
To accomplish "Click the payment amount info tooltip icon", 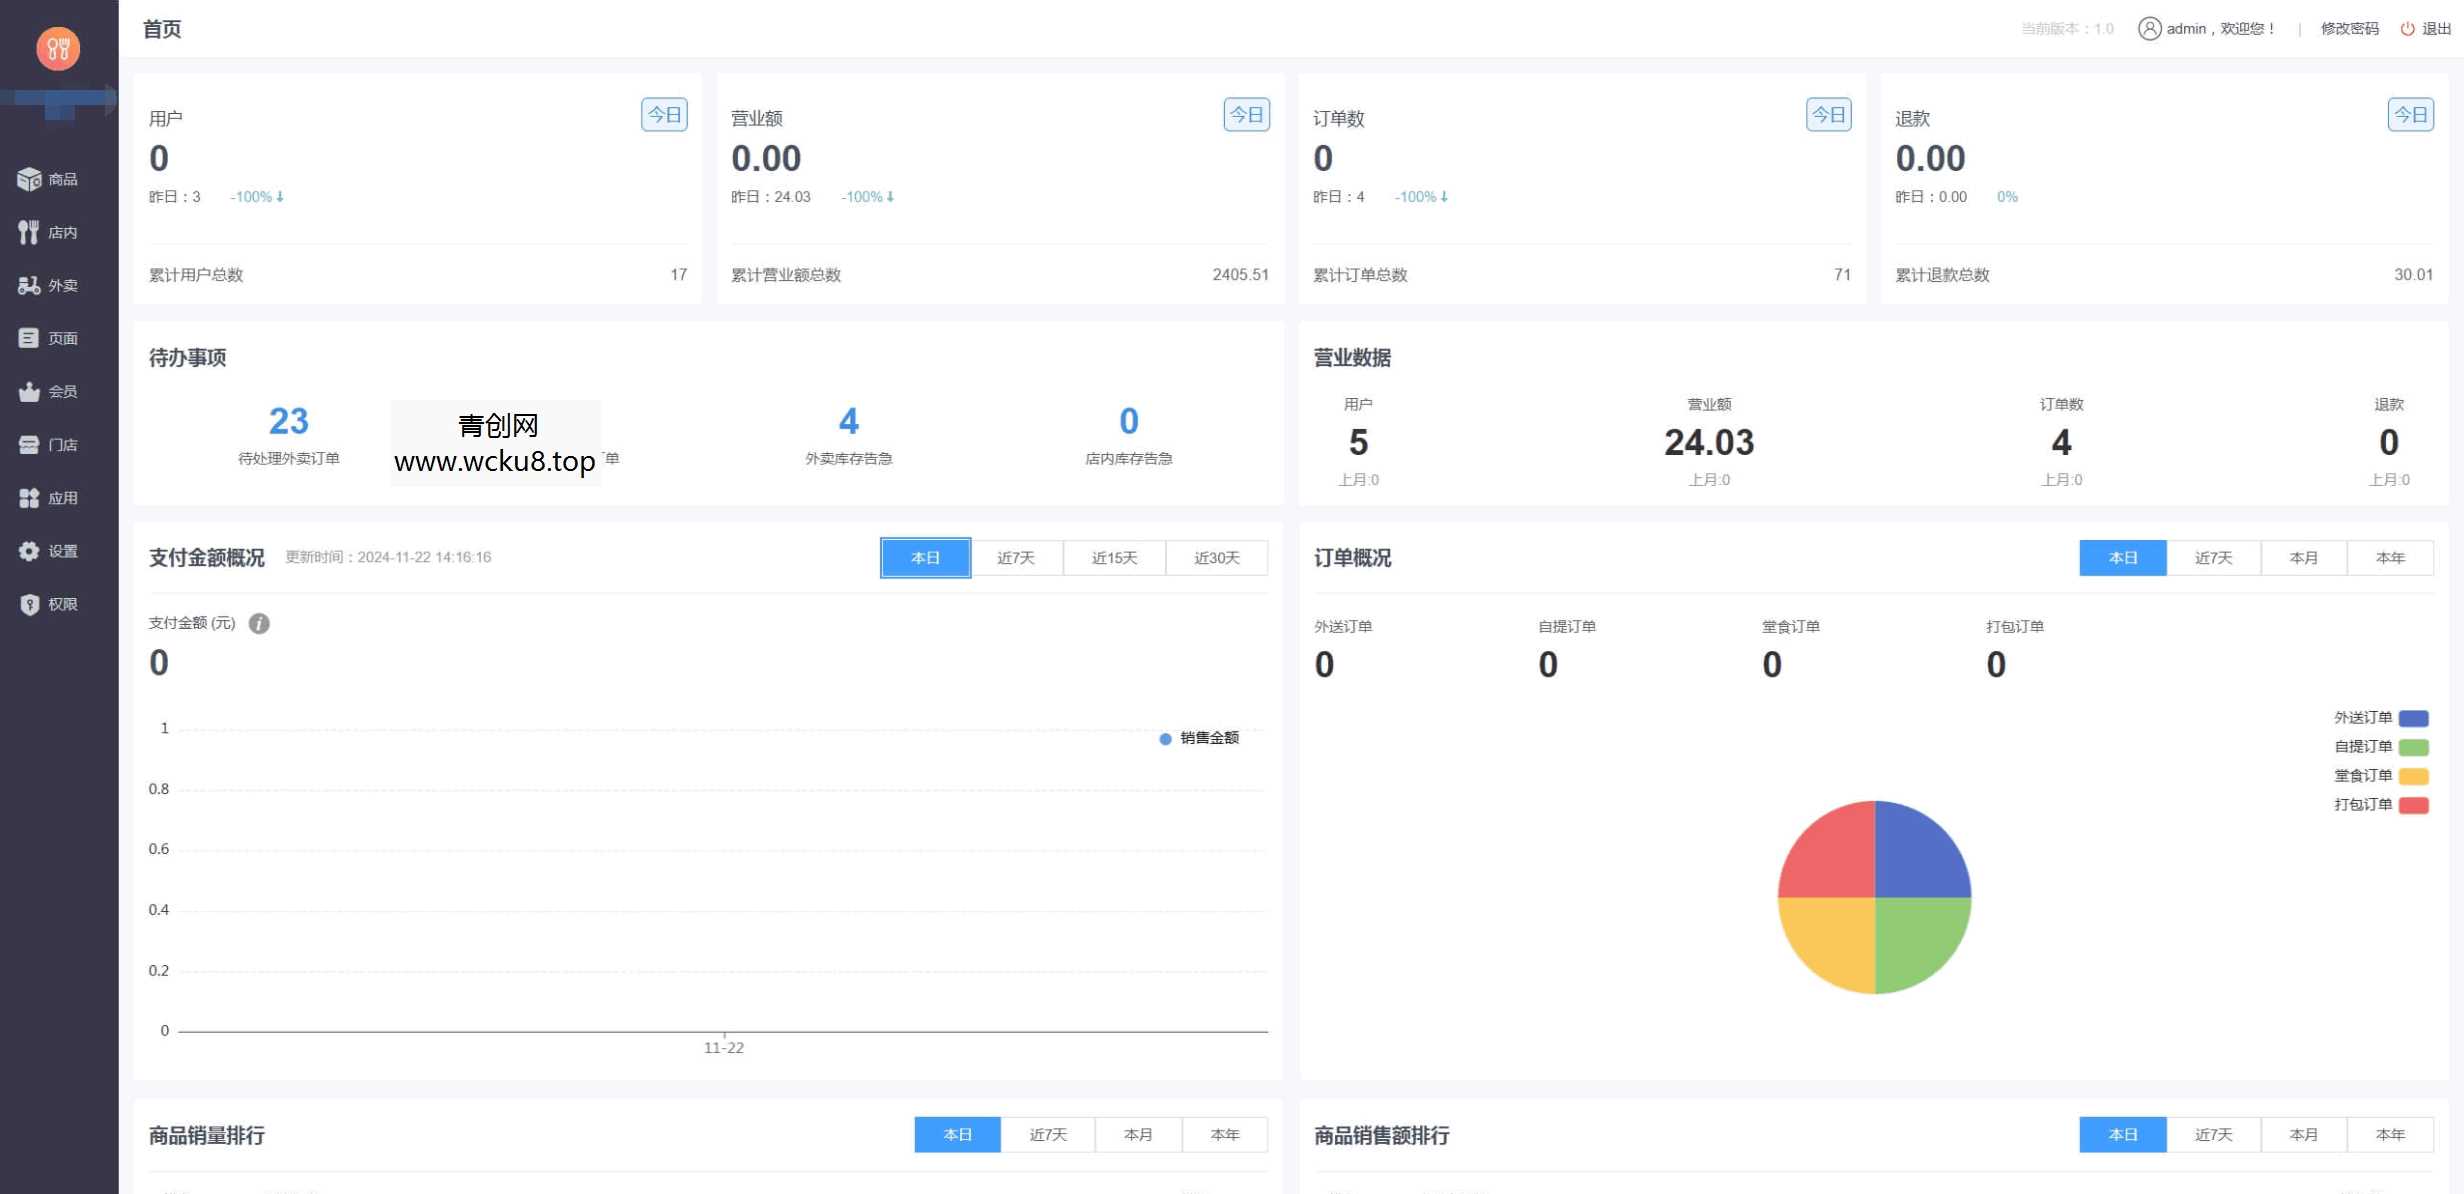I will 259,622.
